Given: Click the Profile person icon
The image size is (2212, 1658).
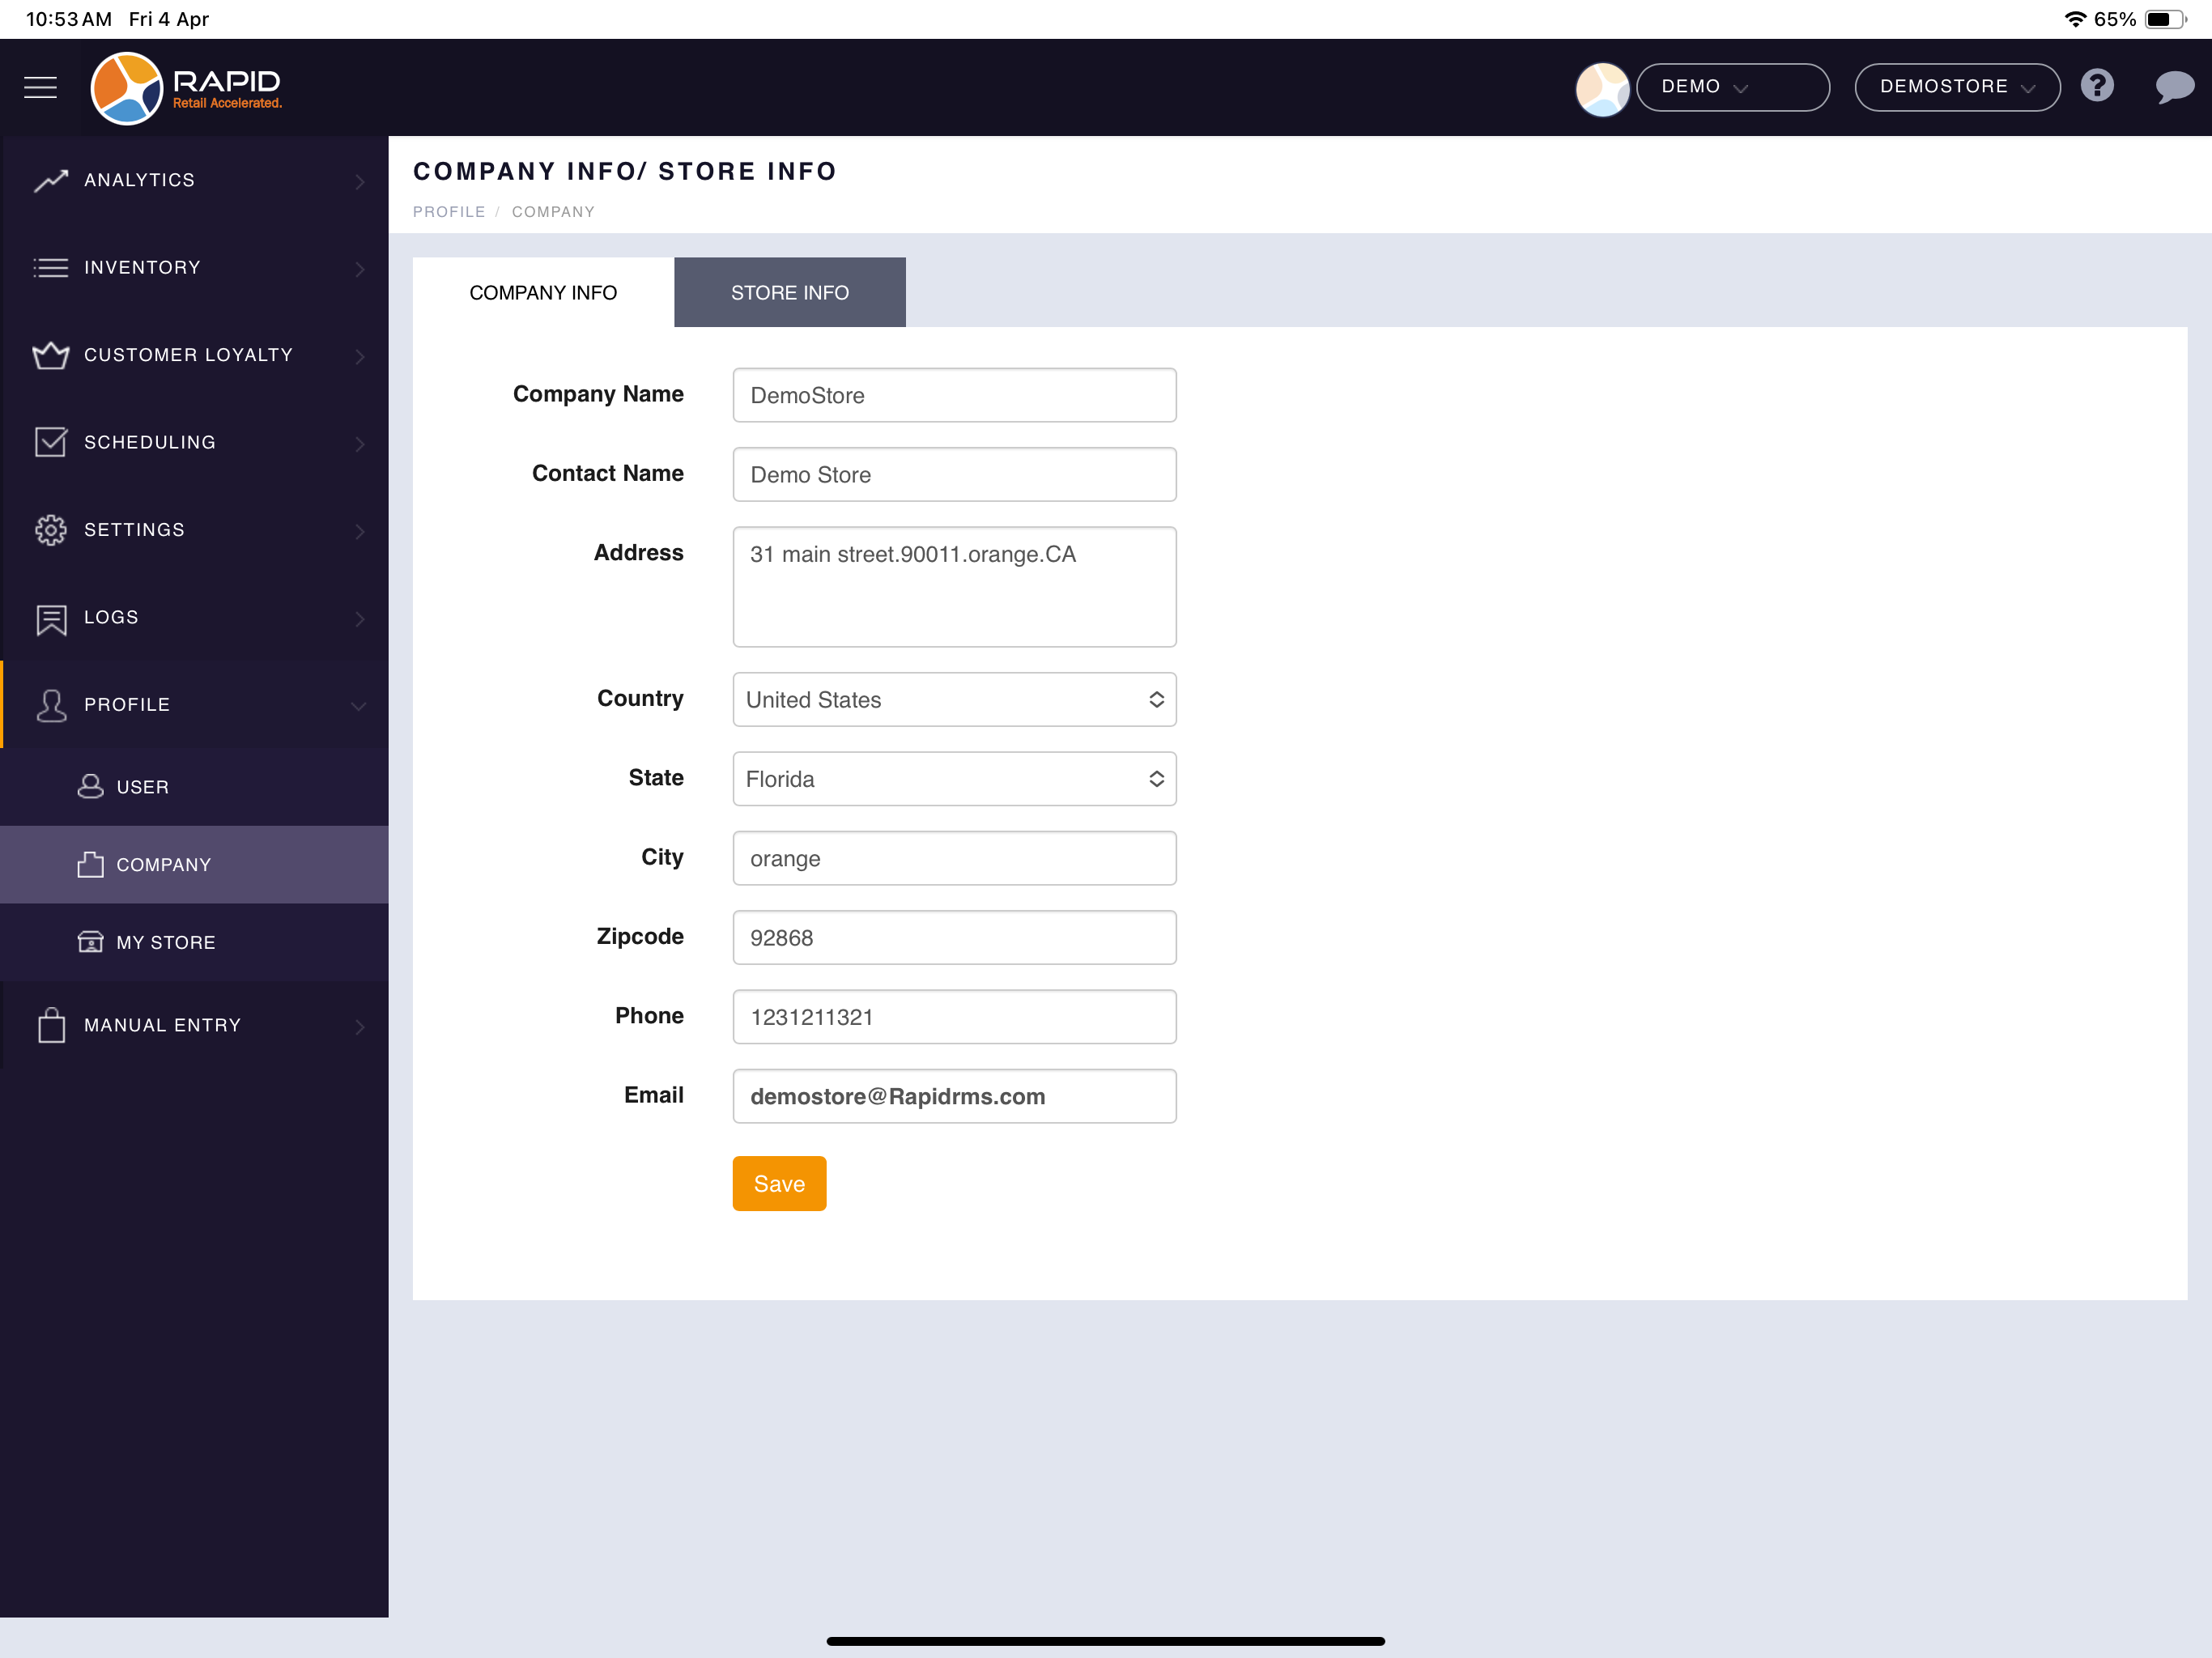Looking at the screenshot, I should pyautogui.click(x=51, y=705).
